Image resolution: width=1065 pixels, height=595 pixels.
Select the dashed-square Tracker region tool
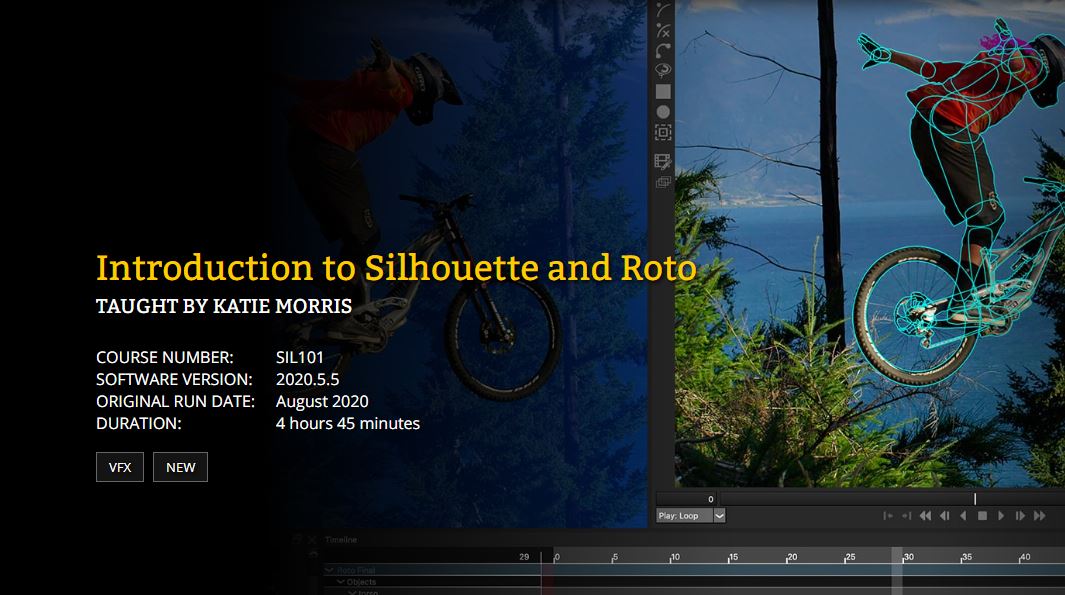(x=663, y=132)
